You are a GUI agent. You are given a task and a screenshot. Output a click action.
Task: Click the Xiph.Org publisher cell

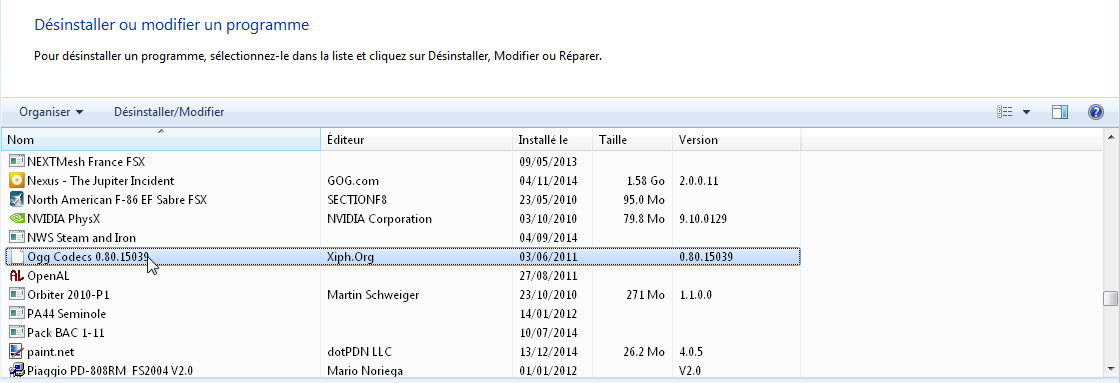(x=351, y=257)
